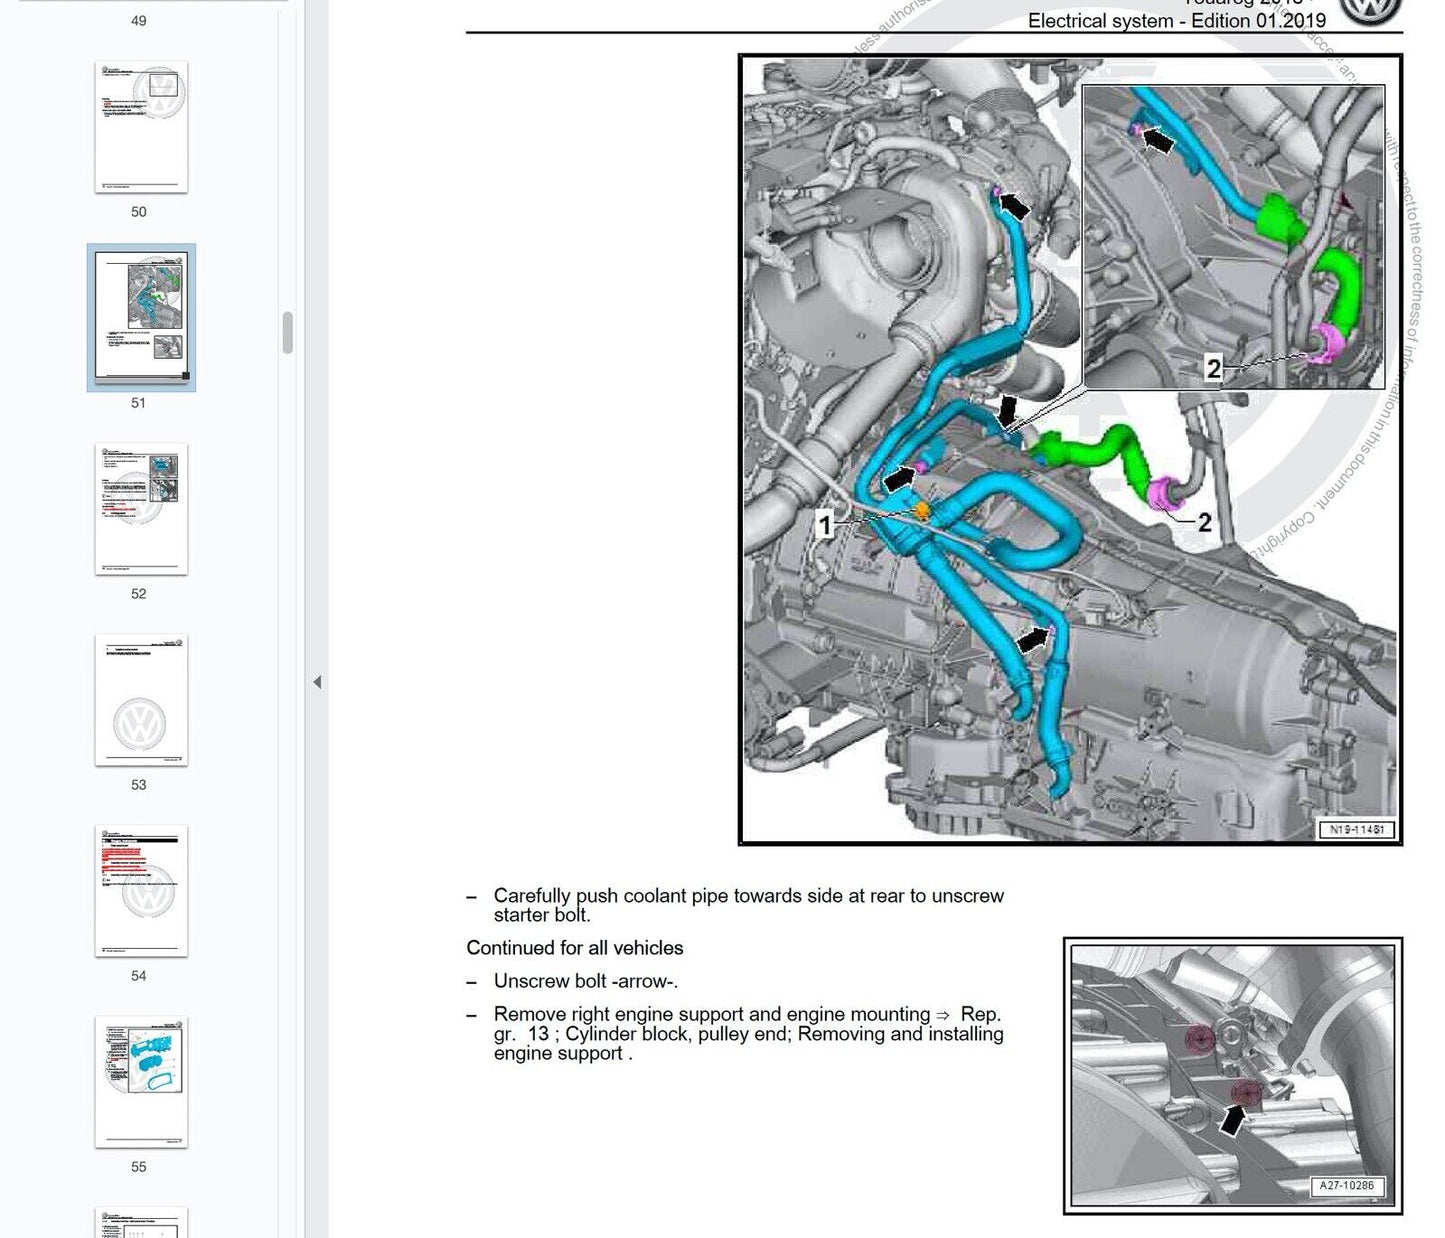Click the thumbnail panel scrollbar handle
This screenshot has height=1238, width=1445.
[288, 333]
